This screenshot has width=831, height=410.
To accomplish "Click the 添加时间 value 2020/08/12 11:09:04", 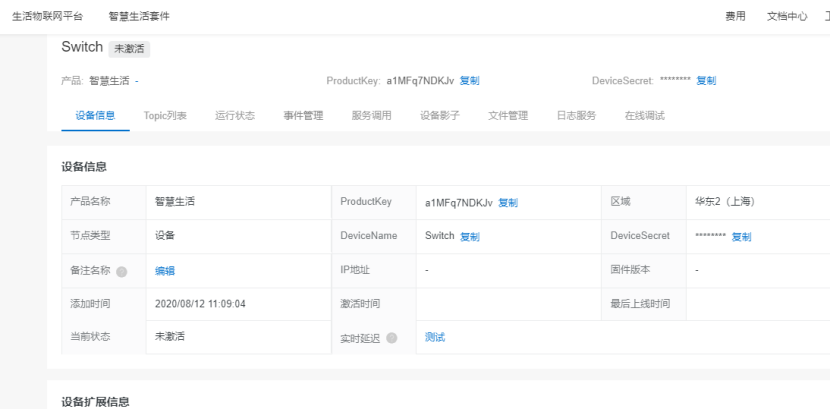I will [200, 304].
